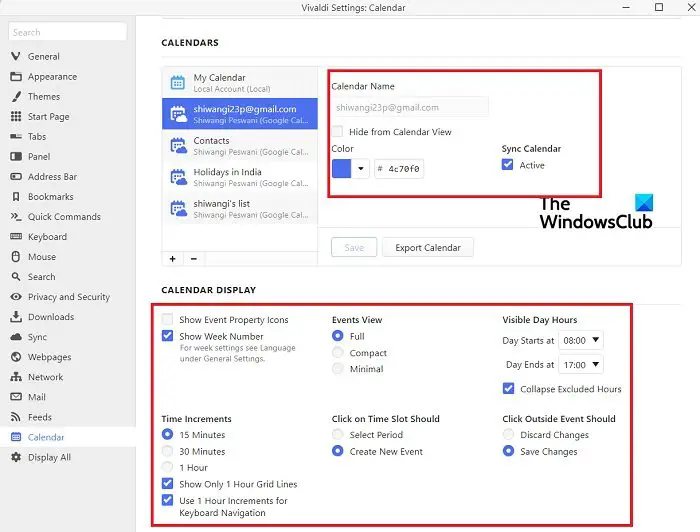Click the Webpages globe icon
The height and width of the screenshot is (532, 700).
click(x=16, y=357)
